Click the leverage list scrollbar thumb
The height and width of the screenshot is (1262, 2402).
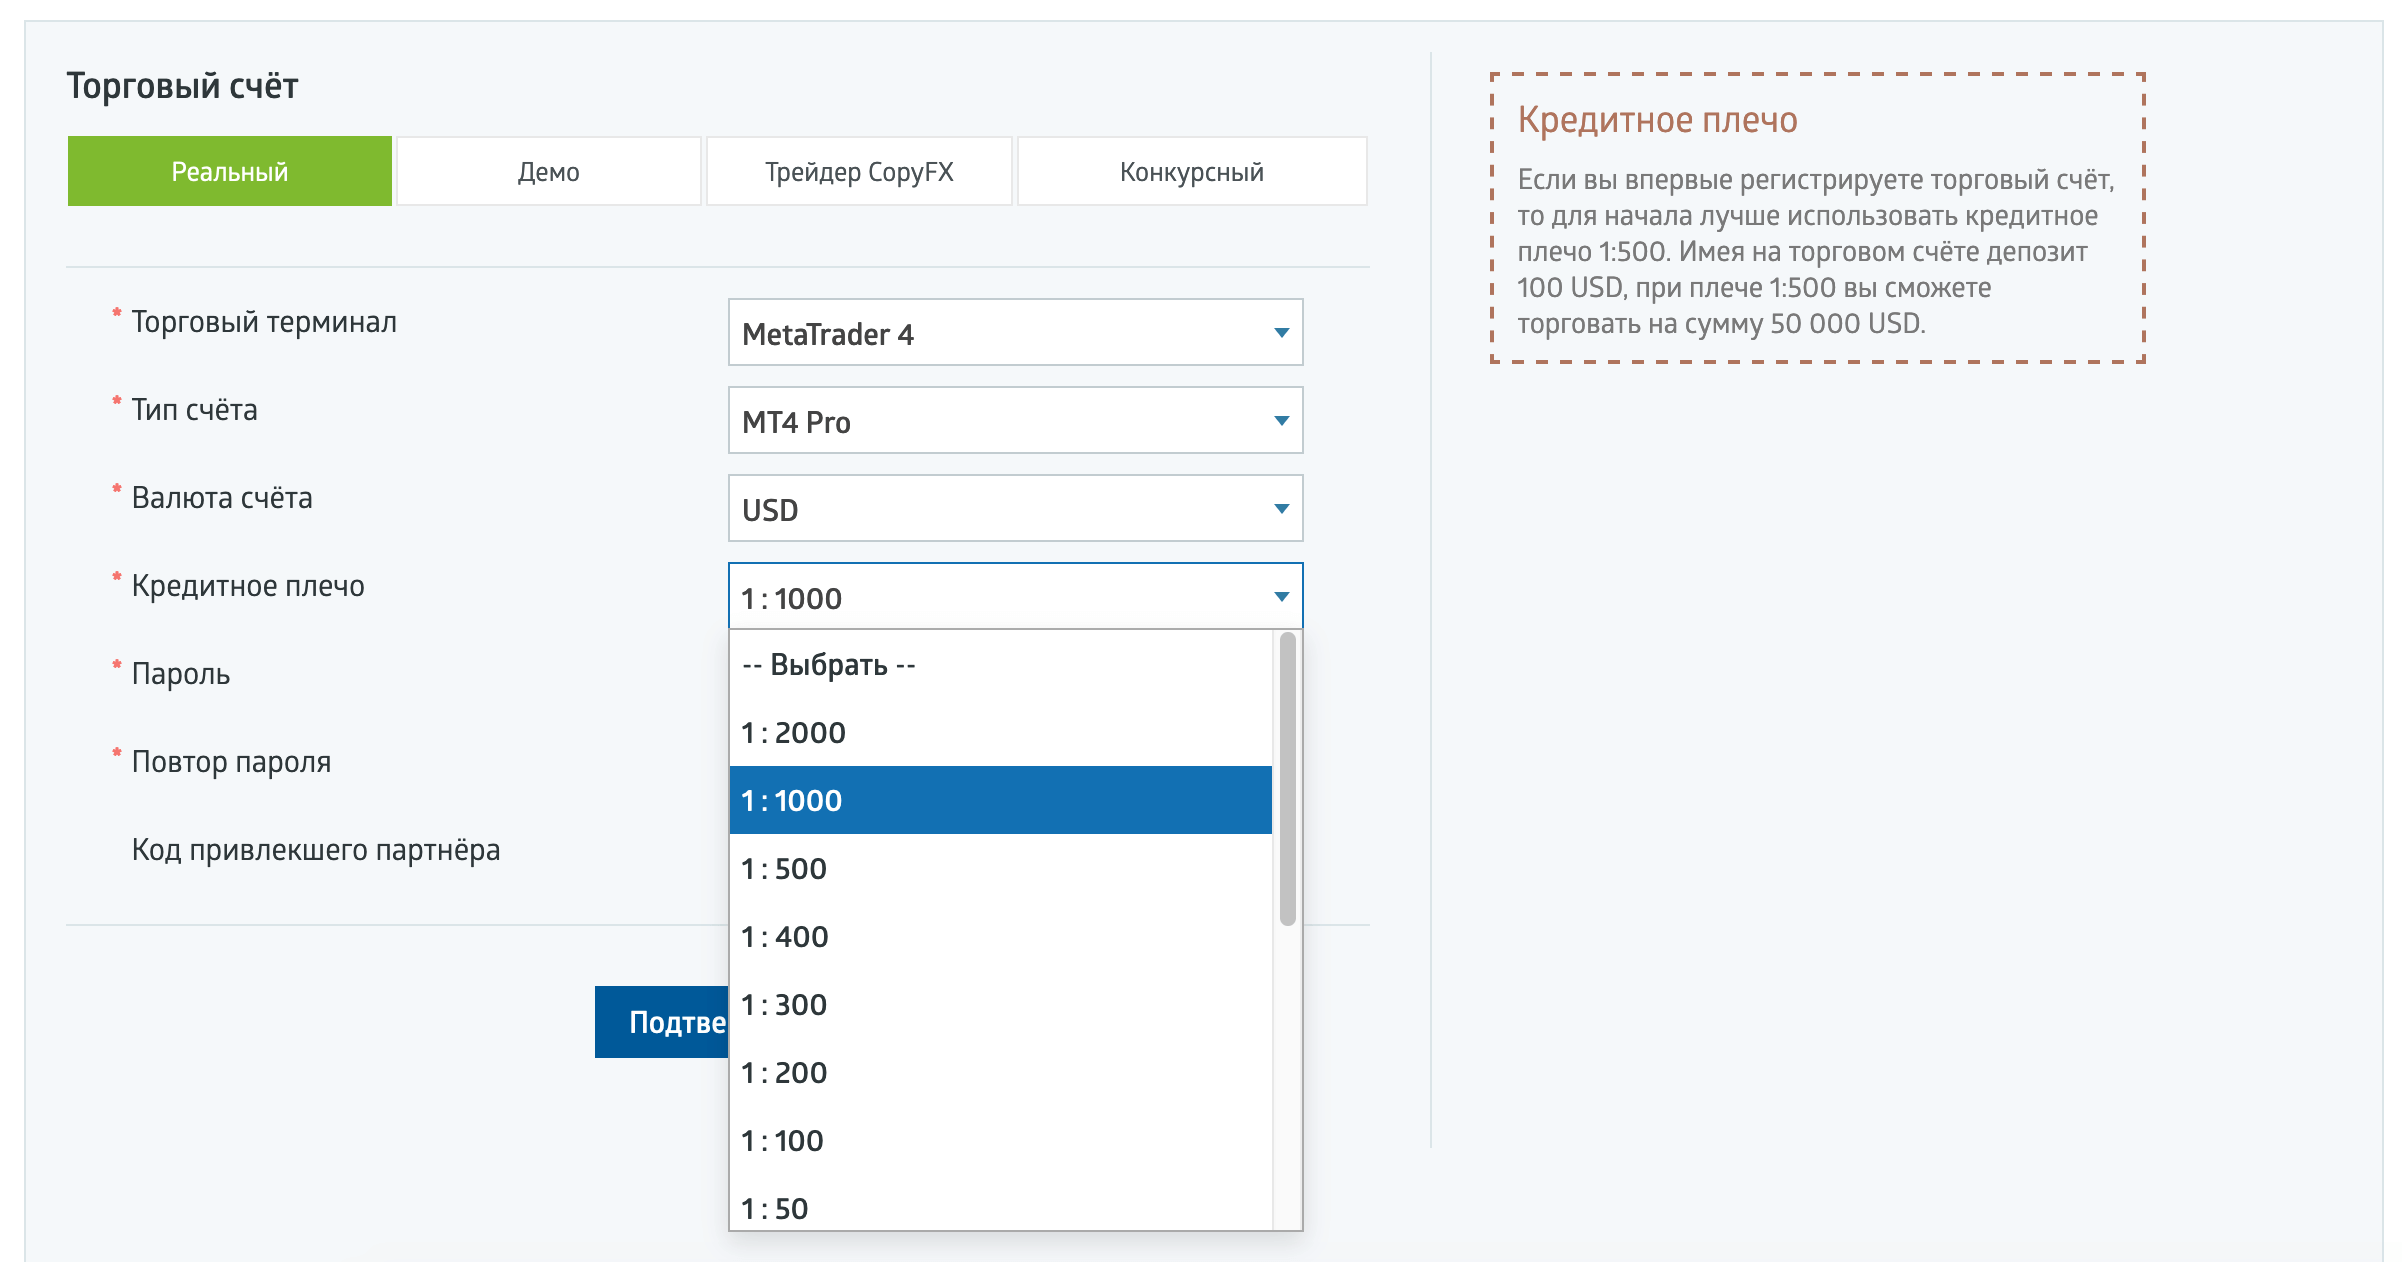point(1287,780)
